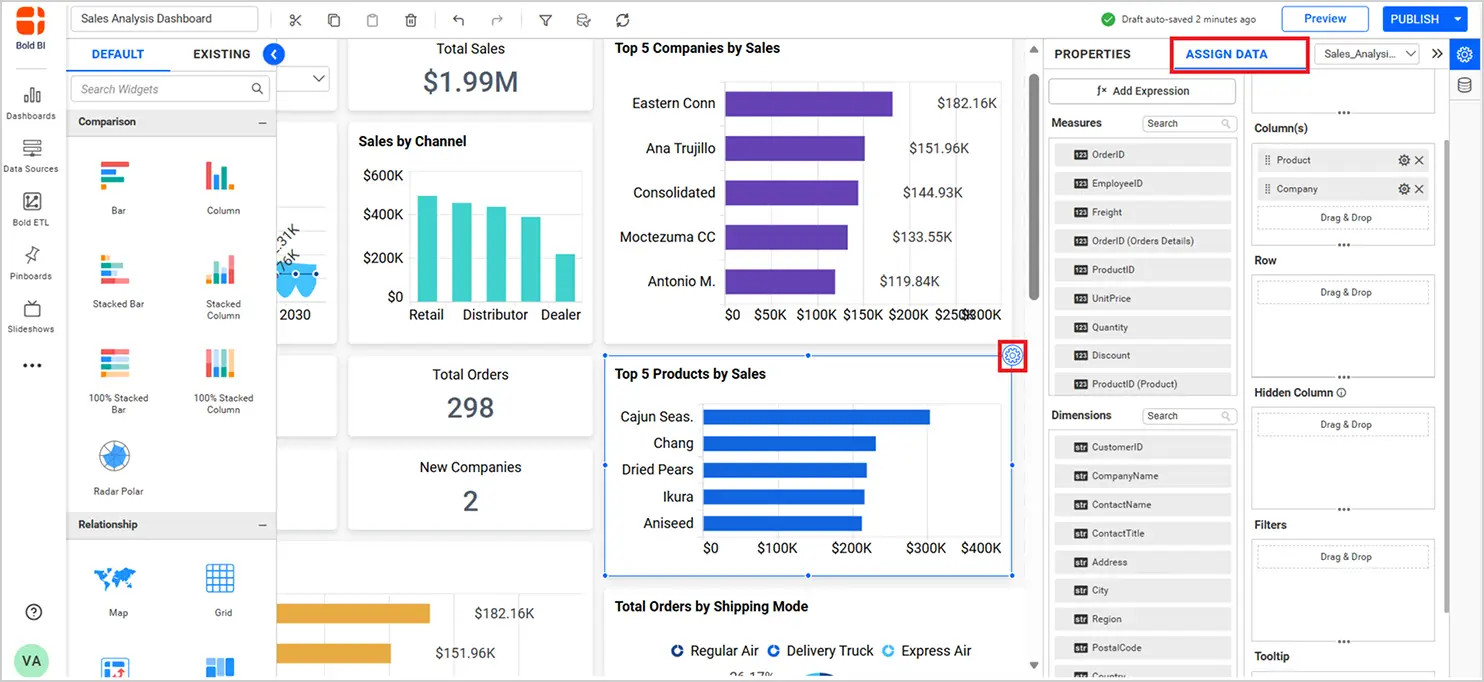Click the data source settings toolbar icon
This screenshot has width=1484, height=682.
point(584,20)
